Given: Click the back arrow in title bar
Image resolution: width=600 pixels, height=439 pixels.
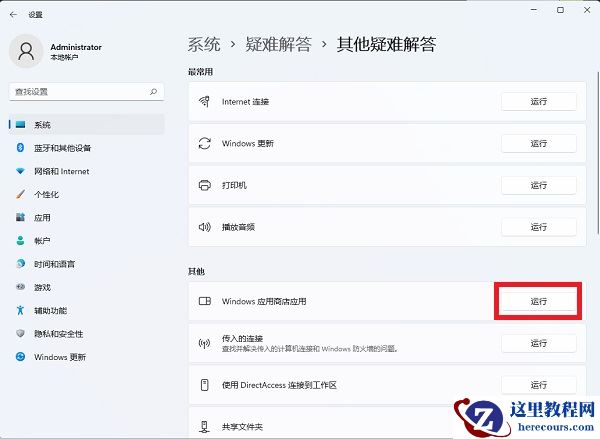Looking at the screenshot, I should [x=13, y=15].
